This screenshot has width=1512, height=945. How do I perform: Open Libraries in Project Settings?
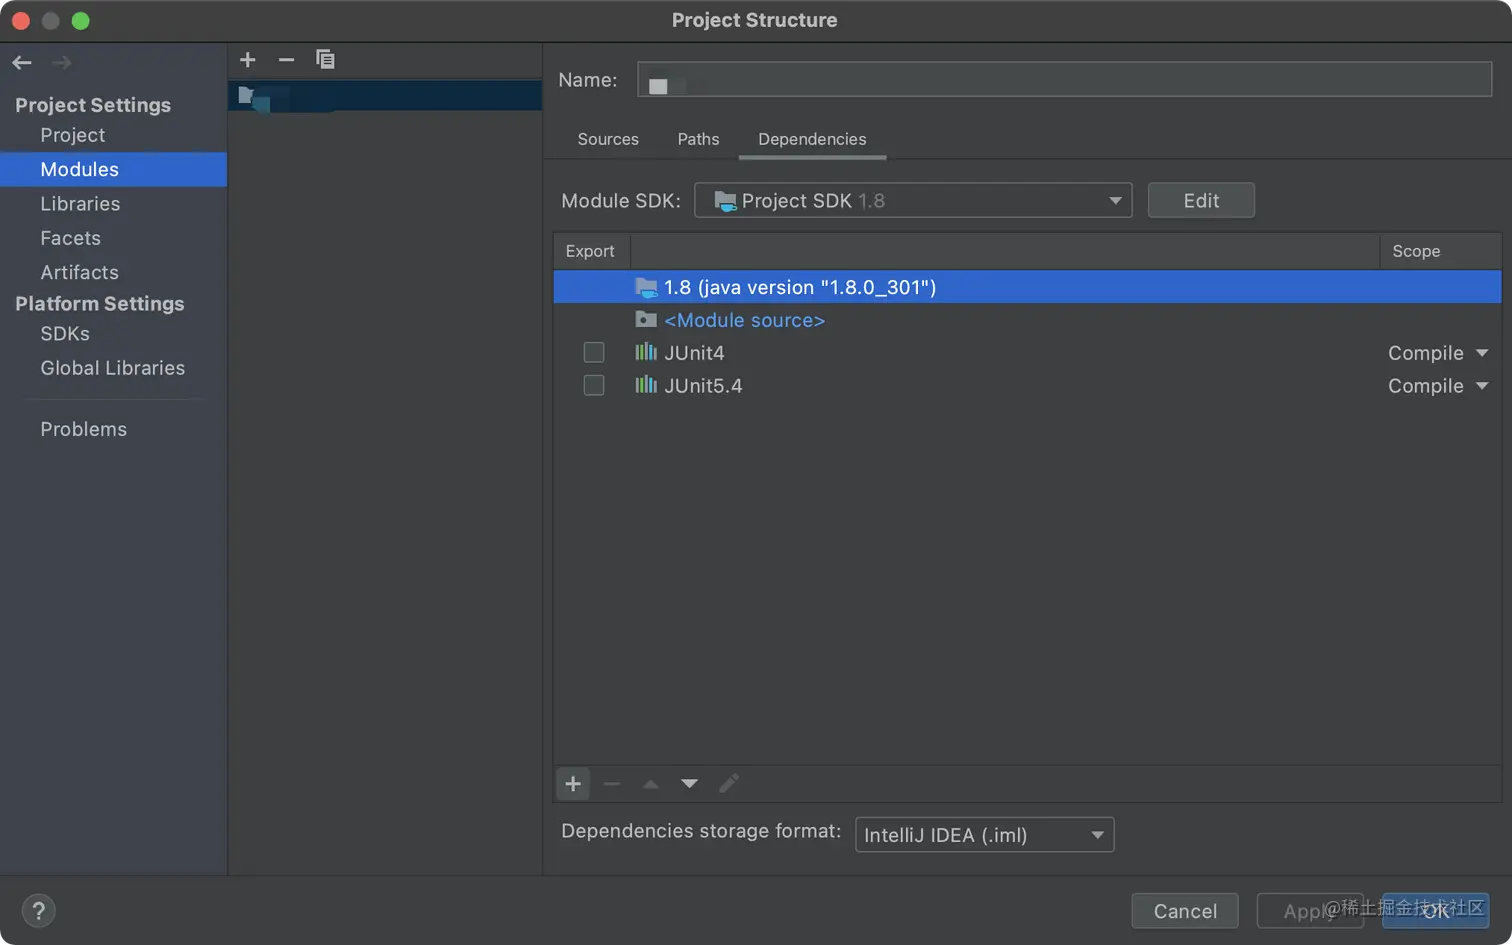pos(80,204)
